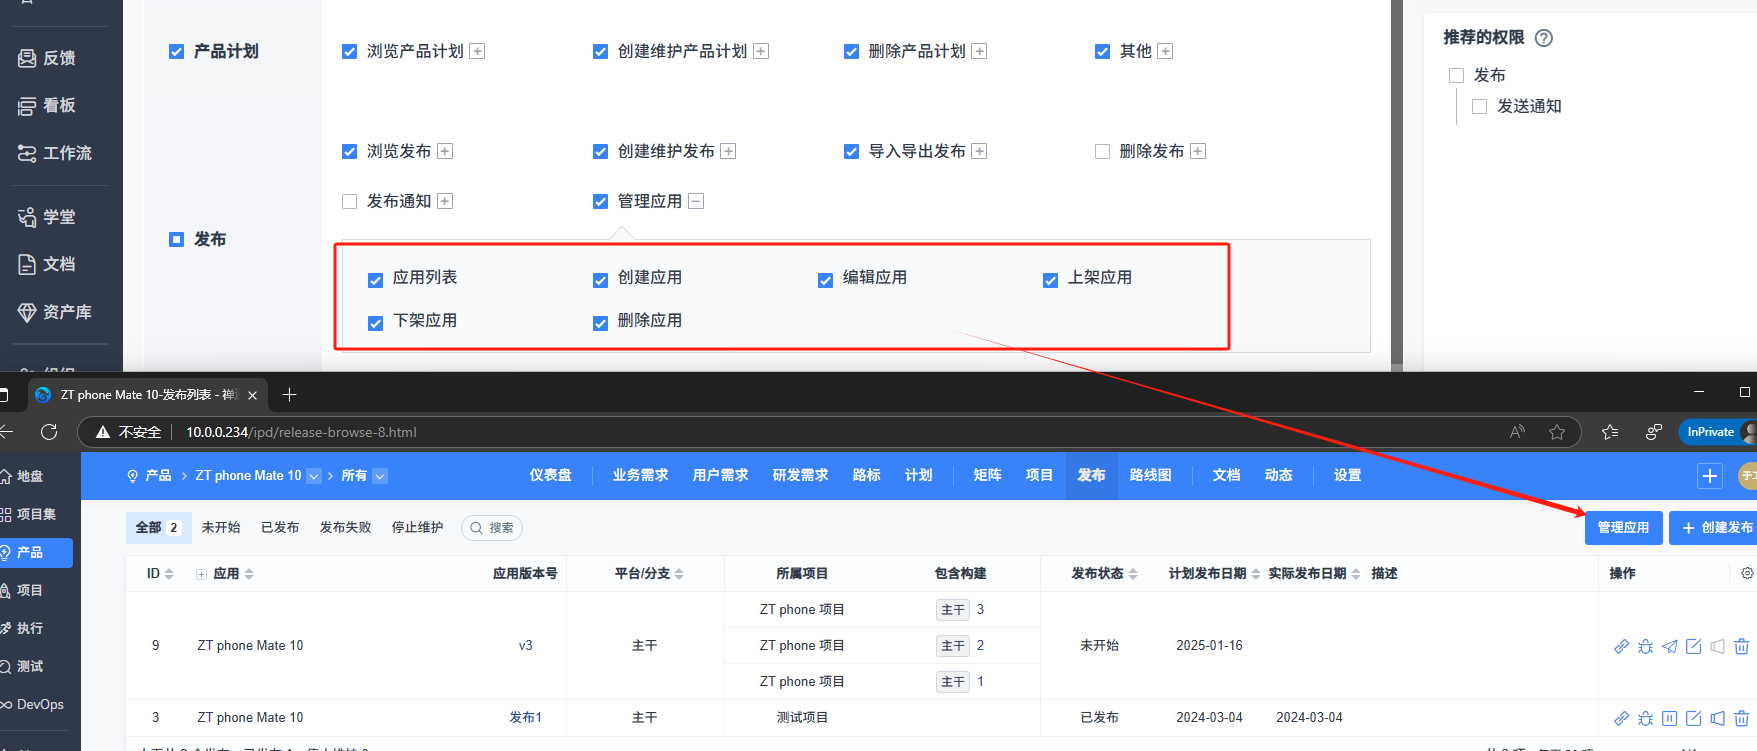This screenshot has height=751, width=1757.
Task: Click the publish paper-plane icon for release 9
Action: coord(1670,646)
